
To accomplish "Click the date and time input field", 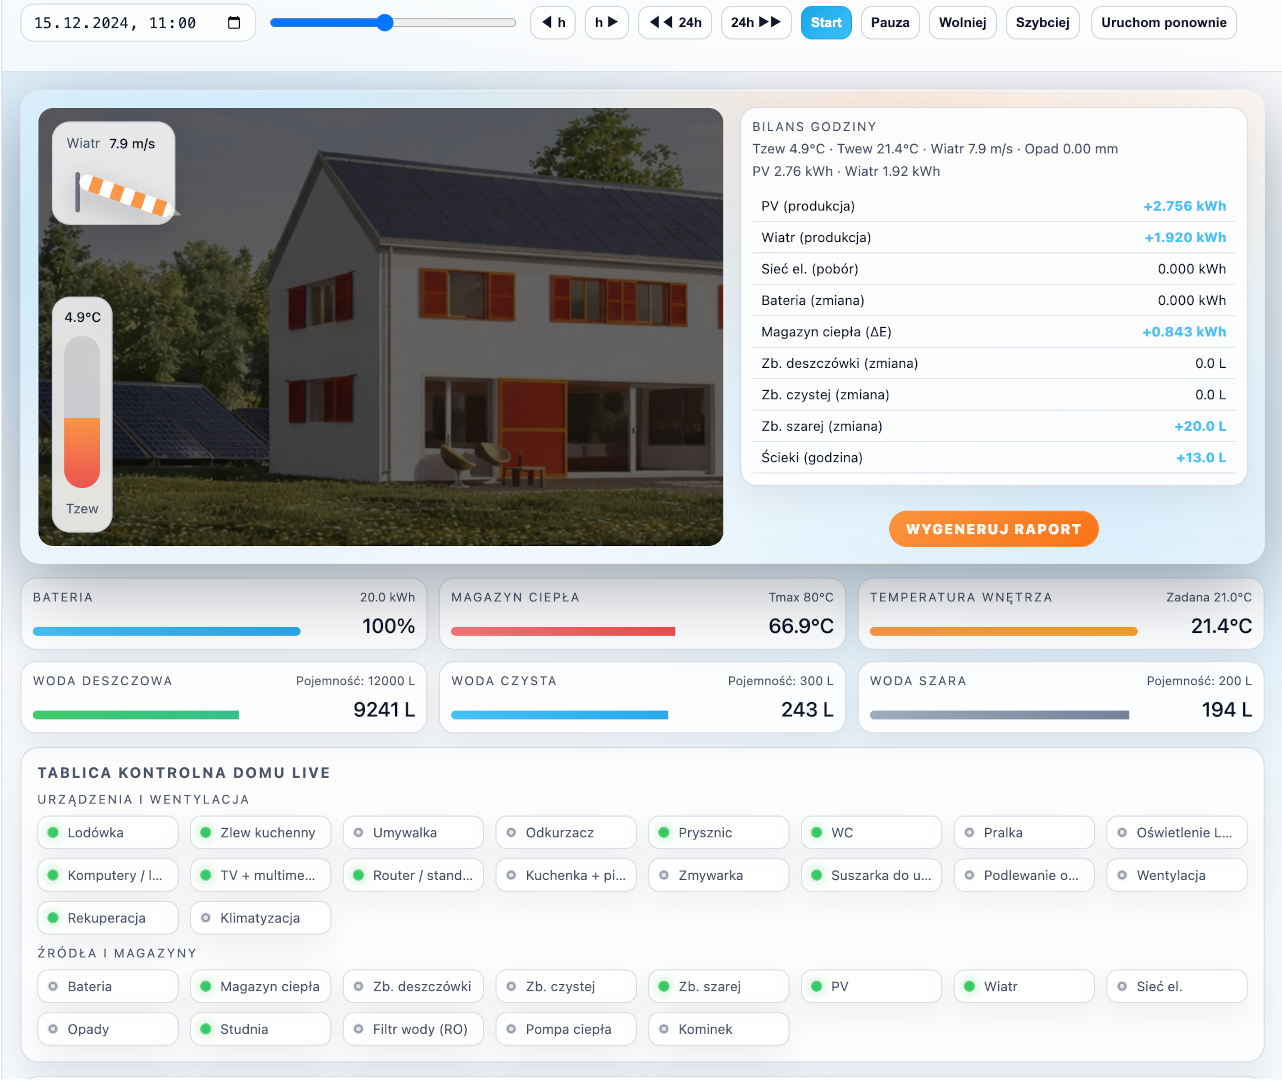I will click(120, 23).
